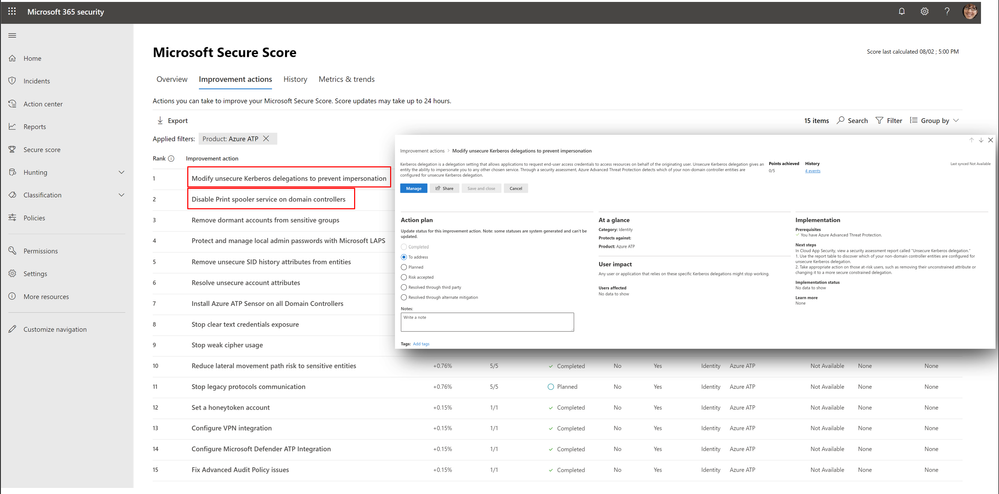Click Cancel in the flyout
Viewport: 999px width, 494px height.
(x=516, y=189)
